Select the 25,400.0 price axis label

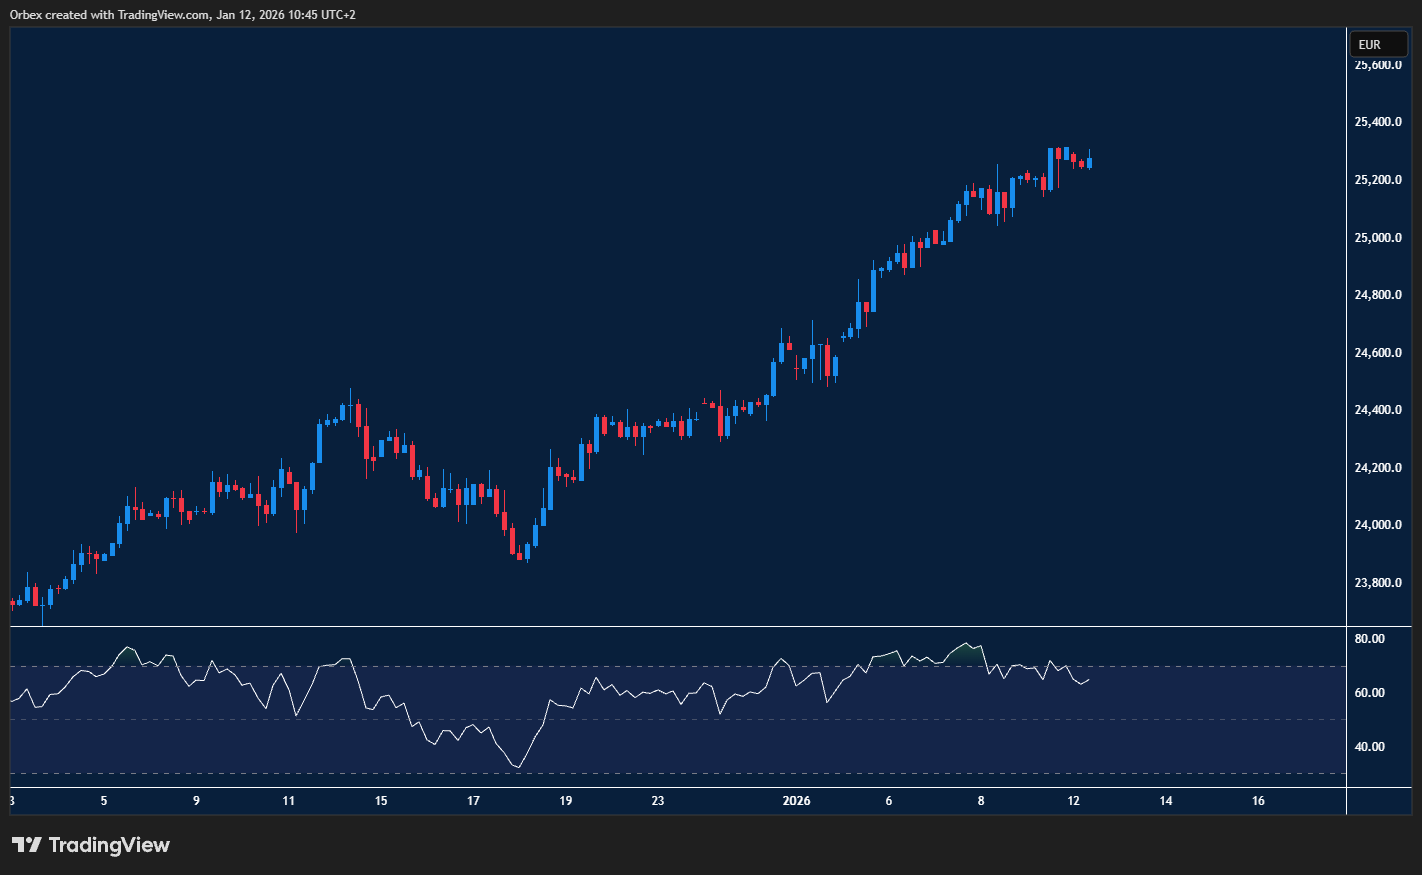[1377, 122]
